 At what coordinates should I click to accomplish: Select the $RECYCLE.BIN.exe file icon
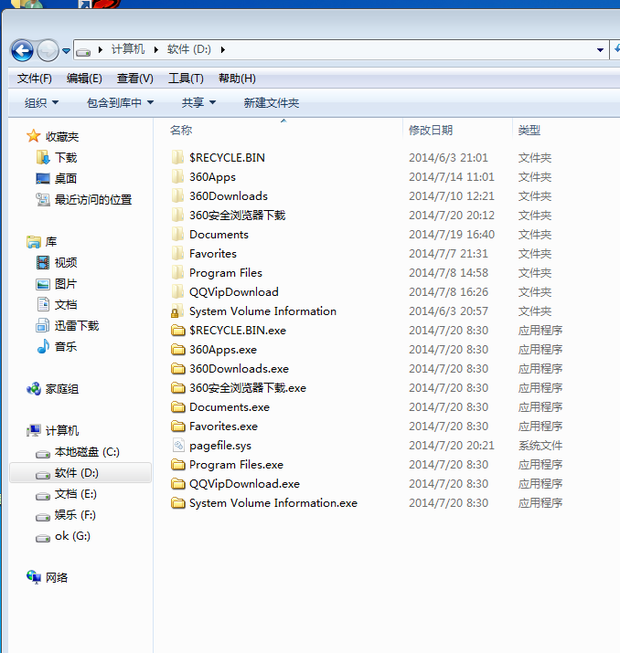coord(178,330)
